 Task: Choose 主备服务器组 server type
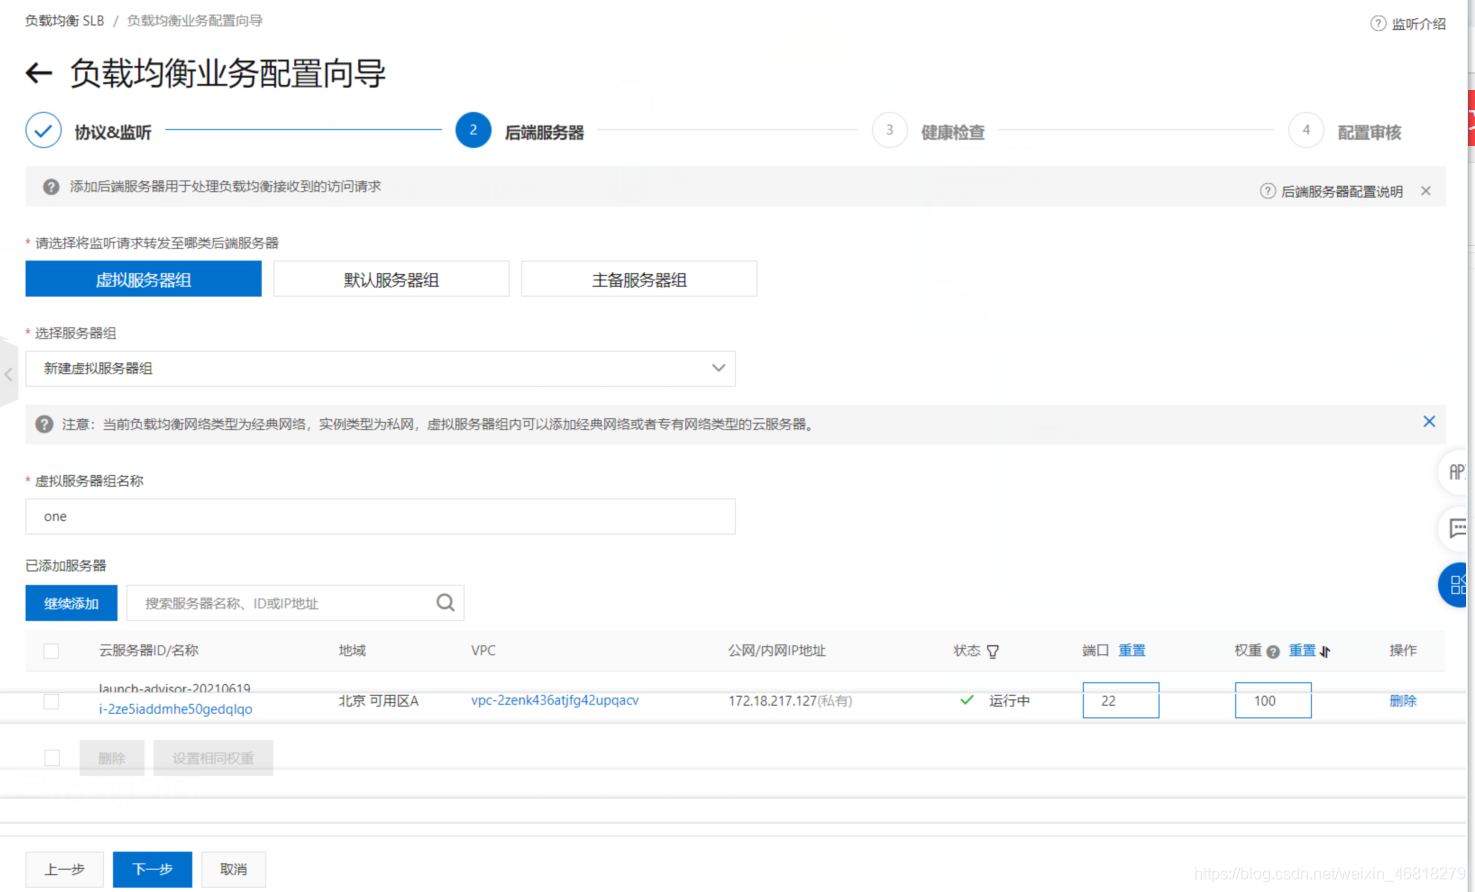(x=639, y=279)
